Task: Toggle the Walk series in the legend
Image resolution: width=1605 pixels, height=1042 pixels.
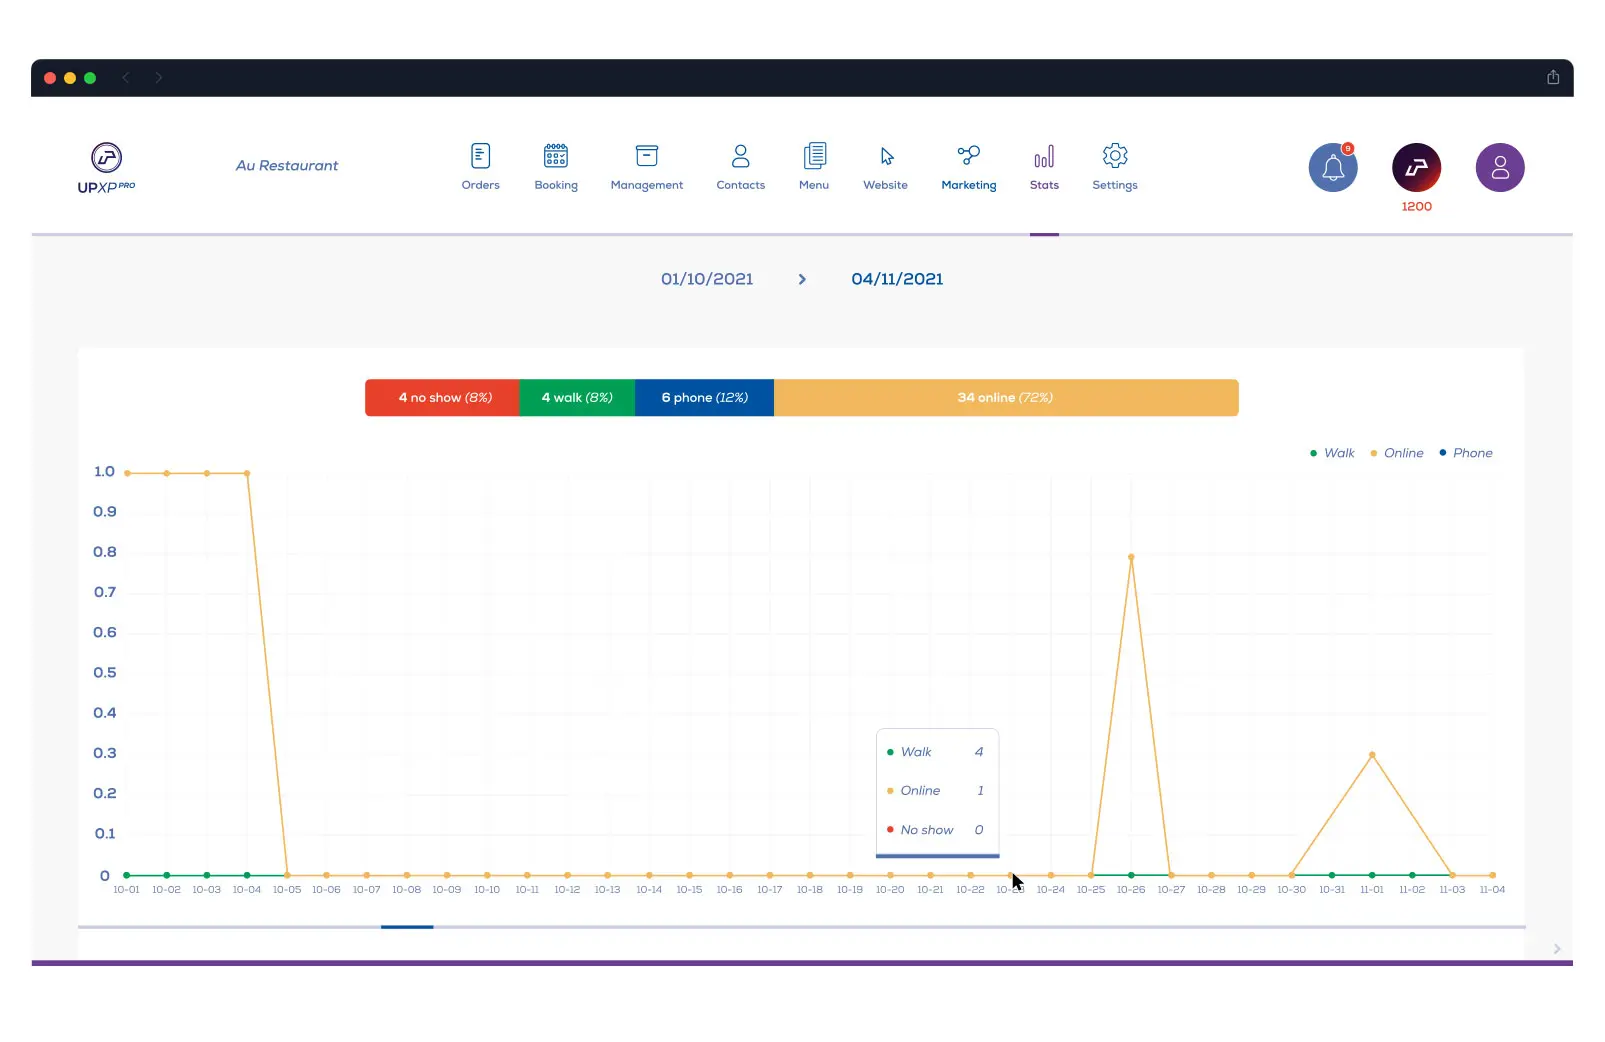Action: pos(1333,453)
